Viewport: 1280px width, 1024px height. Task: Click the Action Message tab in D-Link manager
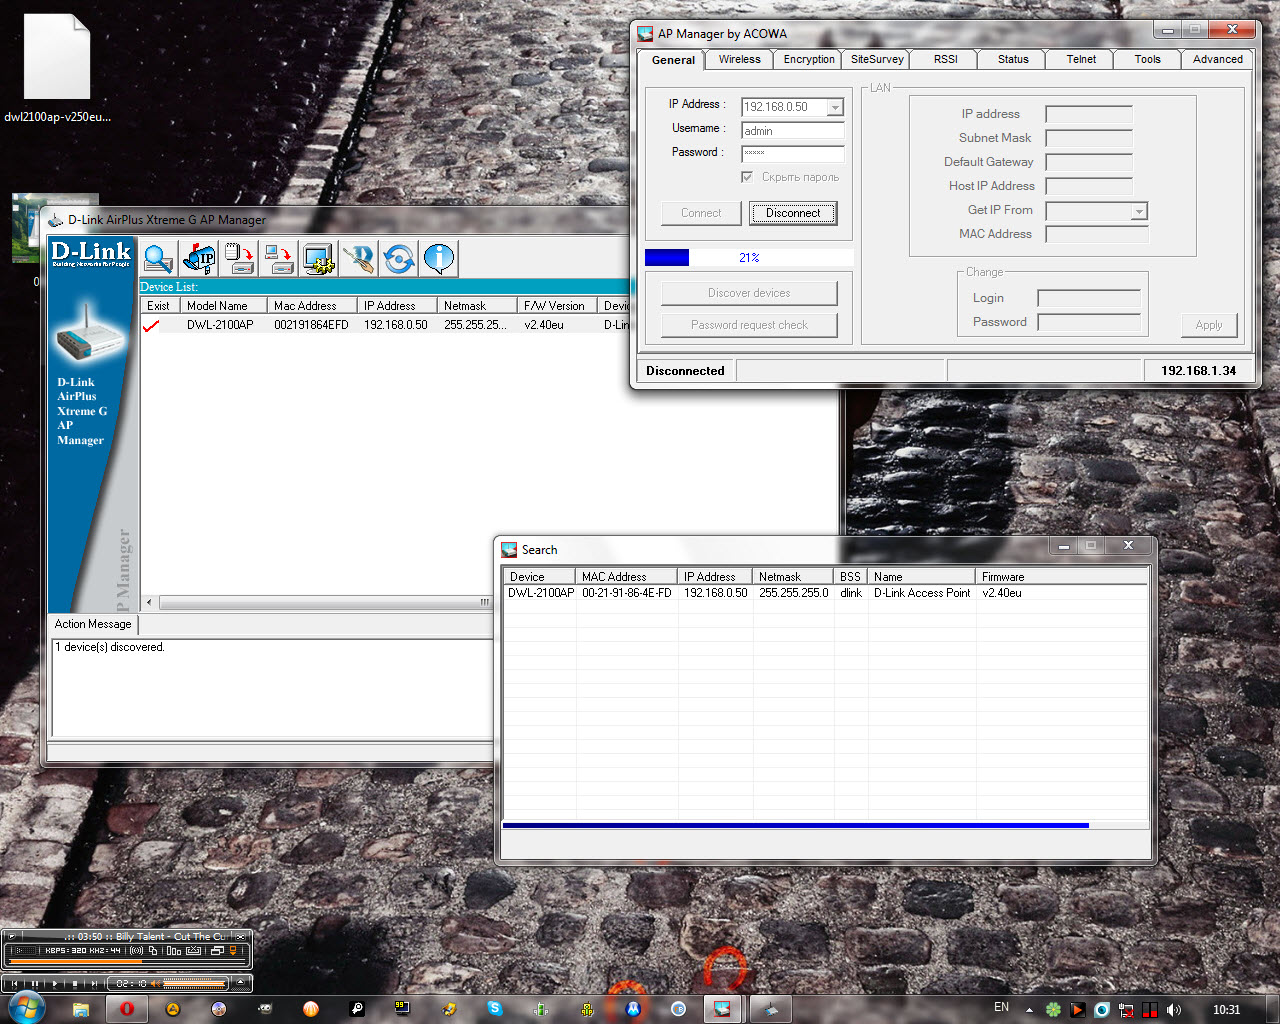tap(93, 624)
